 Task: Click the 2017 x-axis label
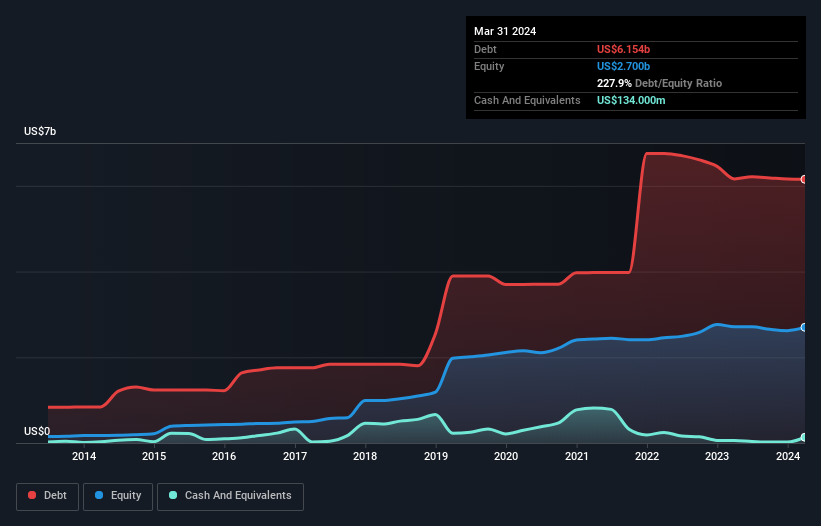pos(295,456)
